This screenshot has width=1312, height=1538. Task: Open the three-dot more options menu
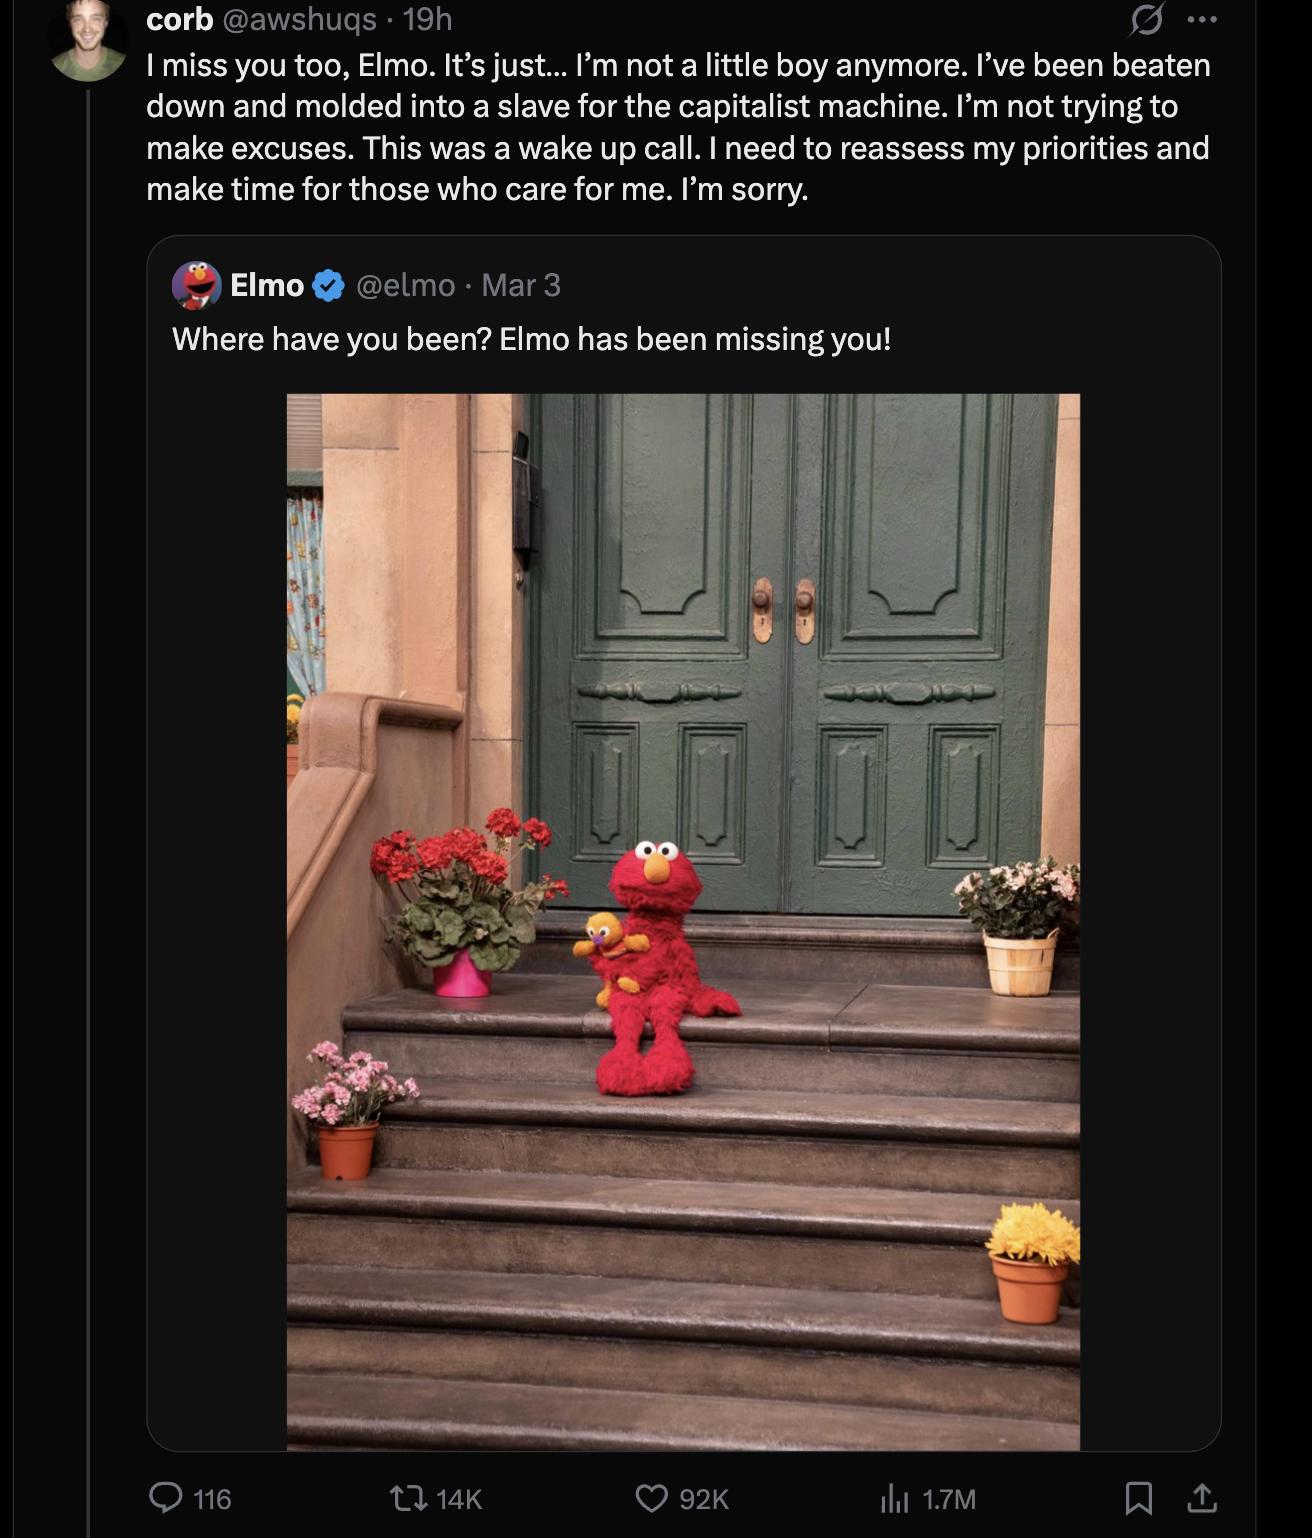point(1202,19)
